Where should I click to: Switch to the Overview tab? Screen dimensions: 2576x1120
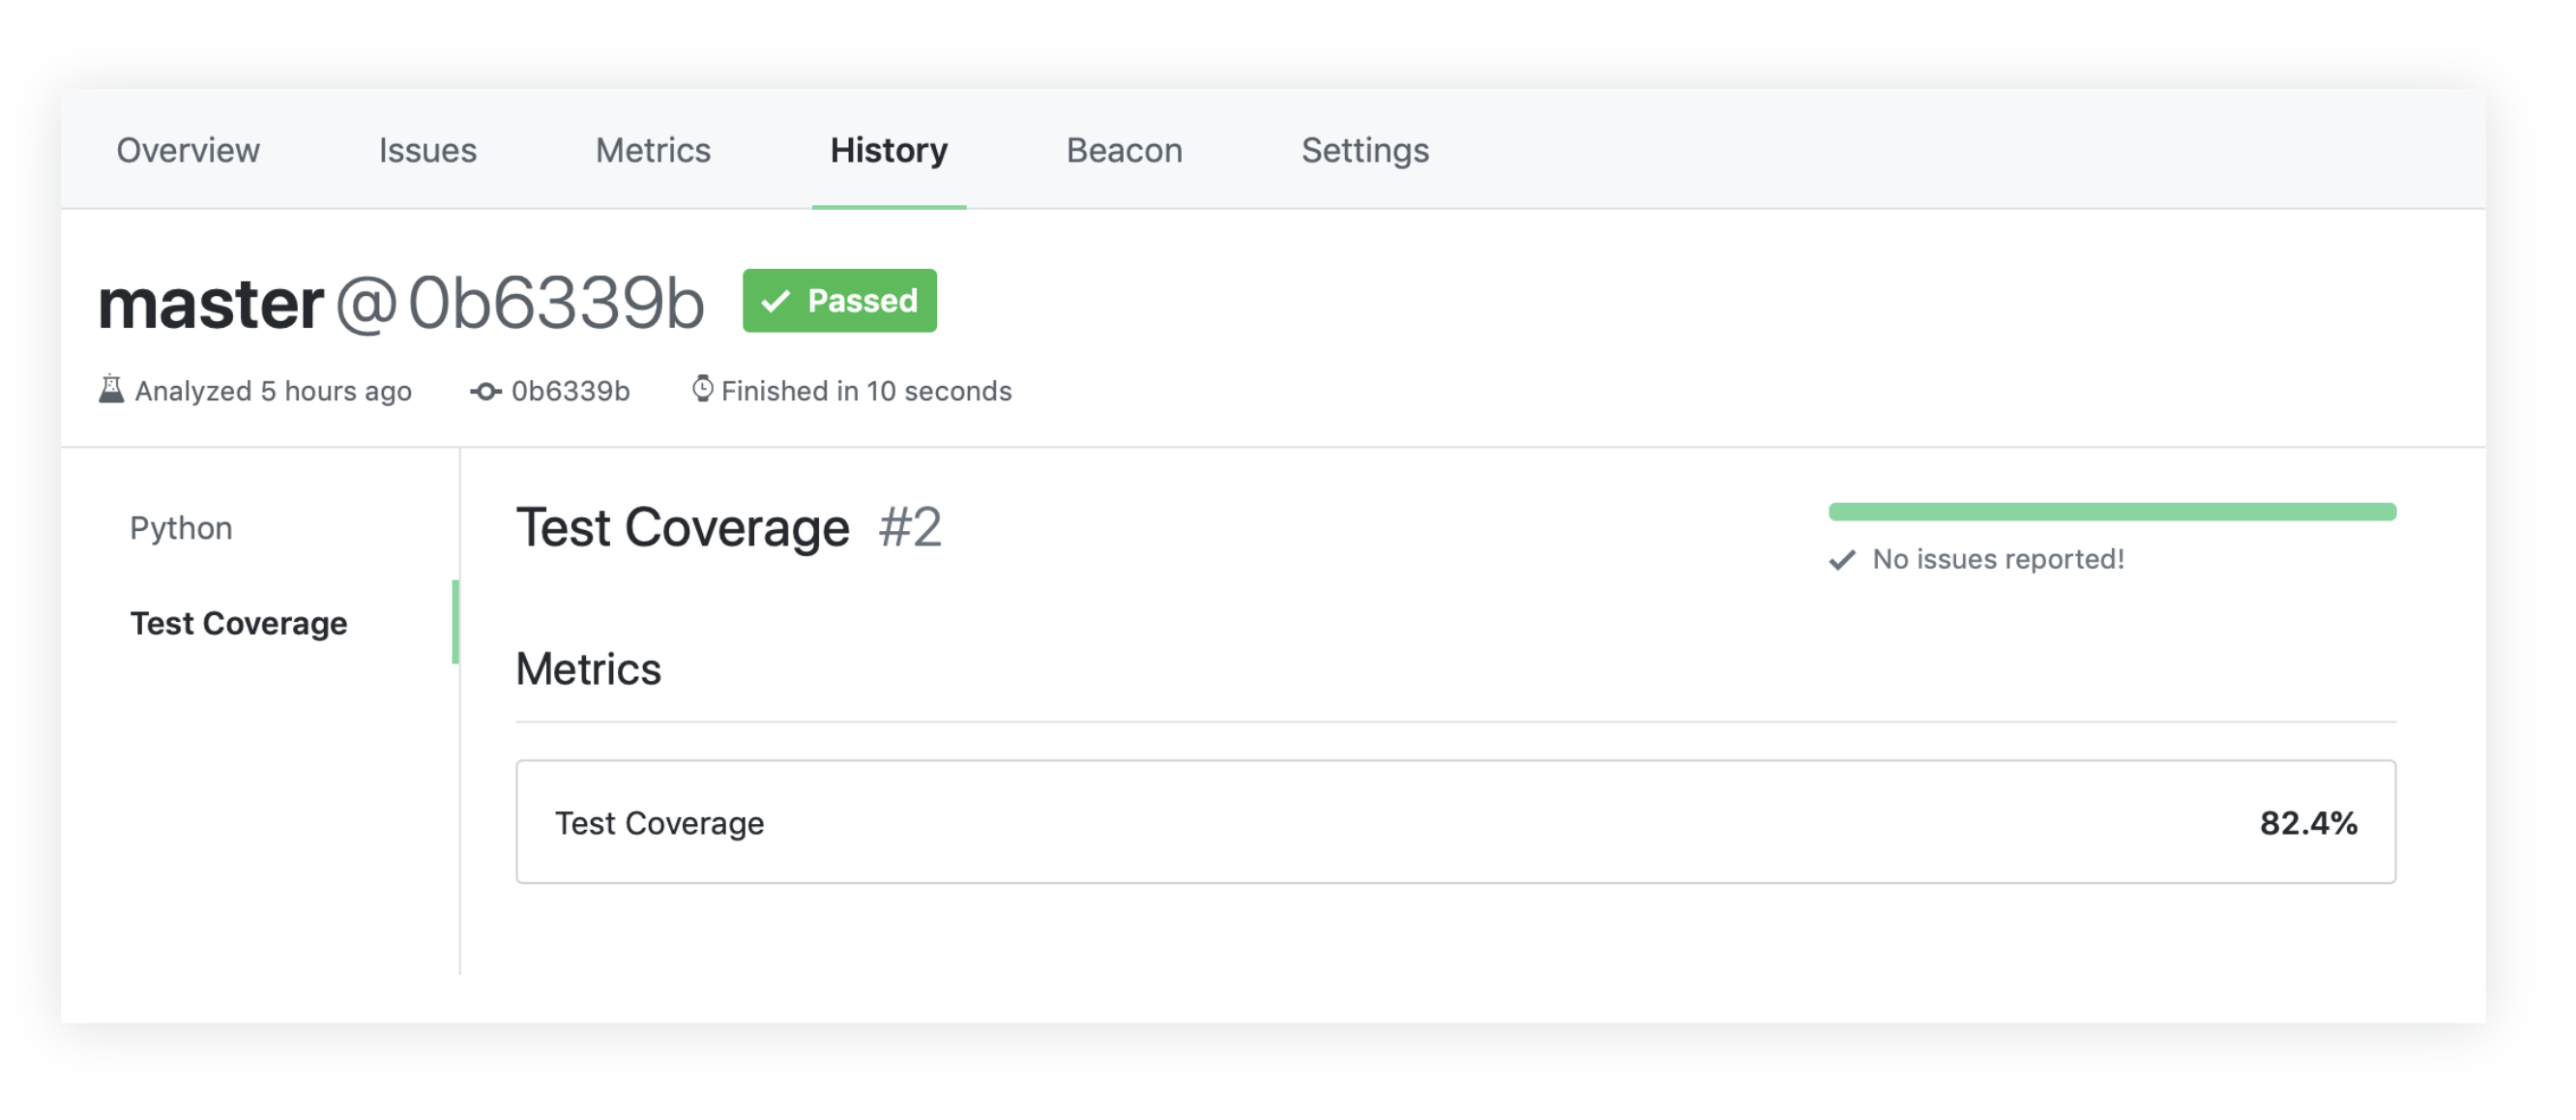(186, 150)
